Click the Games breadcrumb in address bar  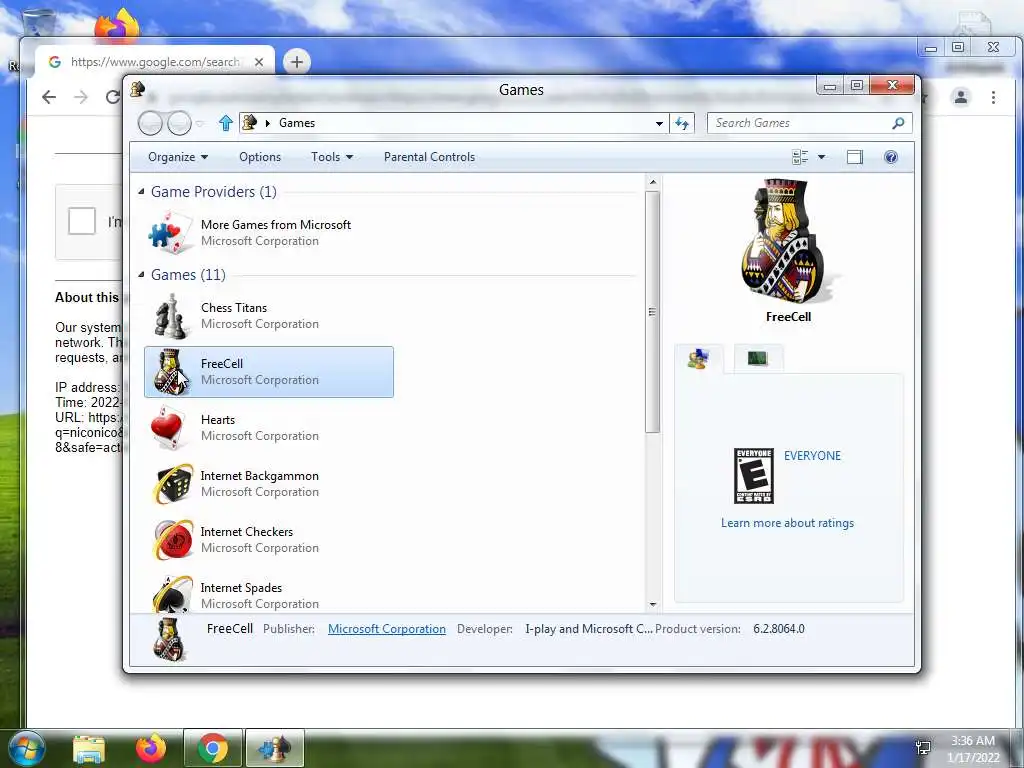pos(296,123)
